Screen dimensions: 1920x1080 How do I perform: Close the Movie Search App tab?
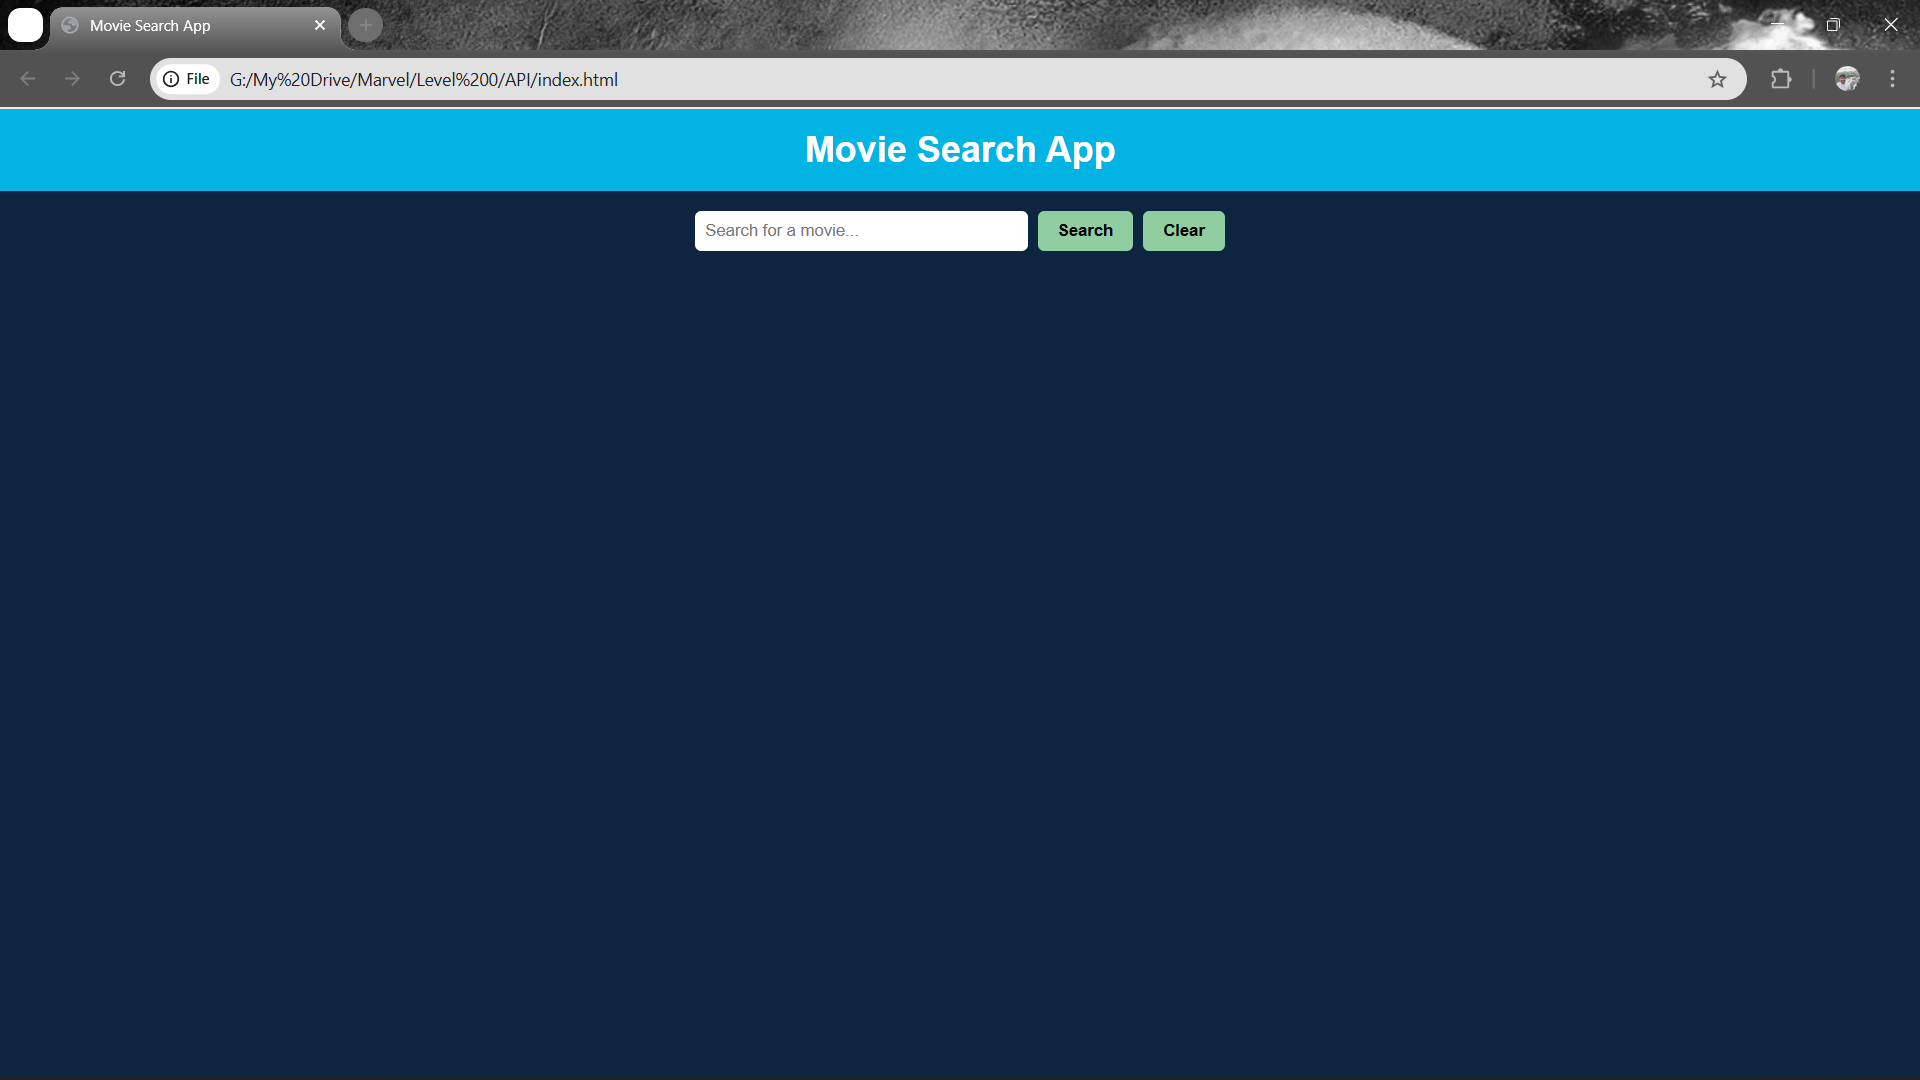click(320, 25)
